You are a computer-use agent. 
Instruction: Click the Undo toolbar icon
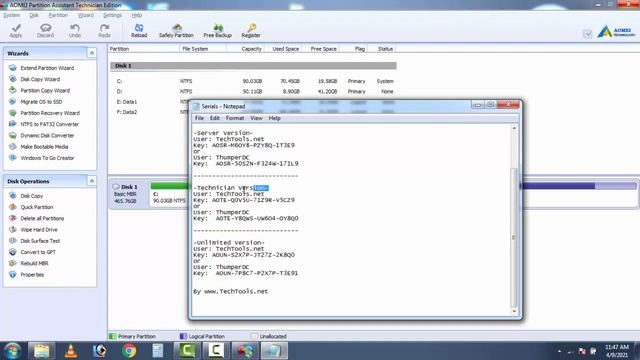tap(75, 31)
